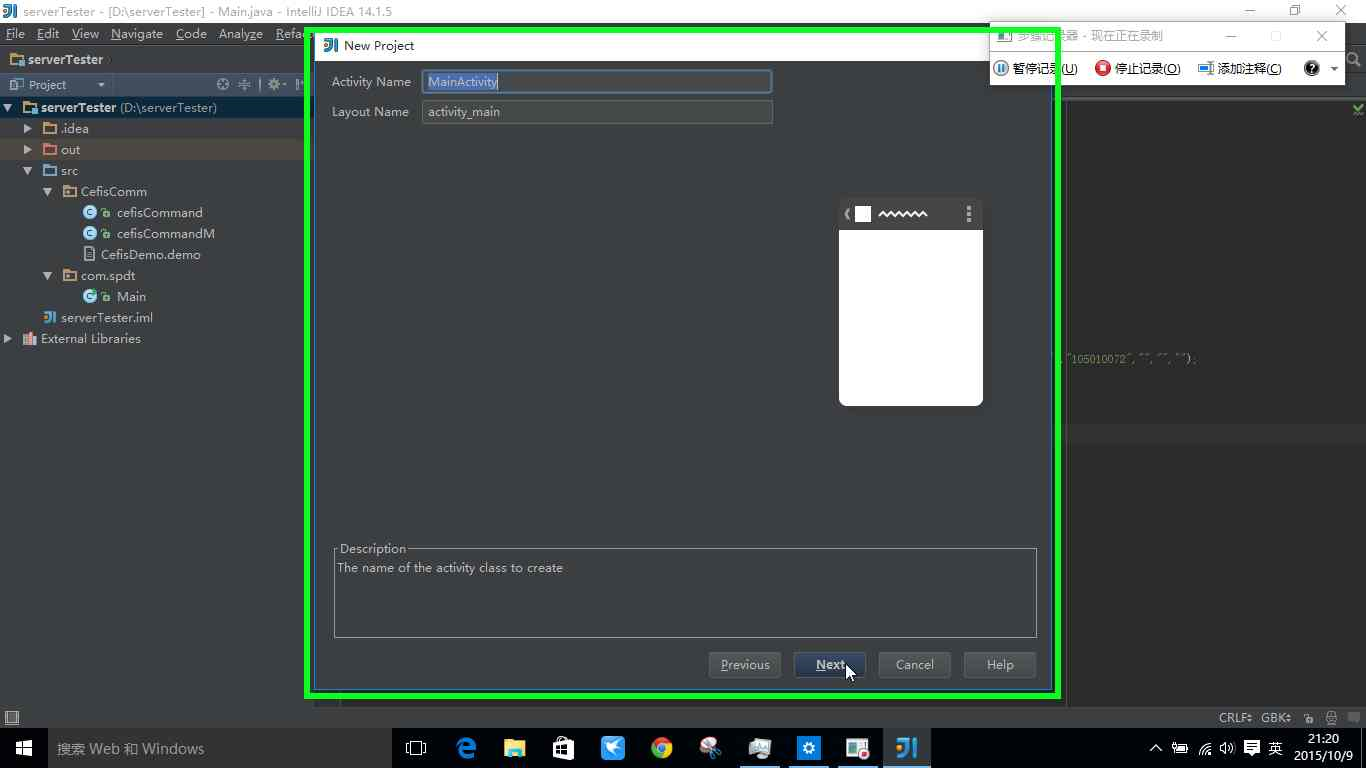Click the scroll-from-source crosshair icon
The width and height of the screenshot is (1366, 768).
(223, 84)
